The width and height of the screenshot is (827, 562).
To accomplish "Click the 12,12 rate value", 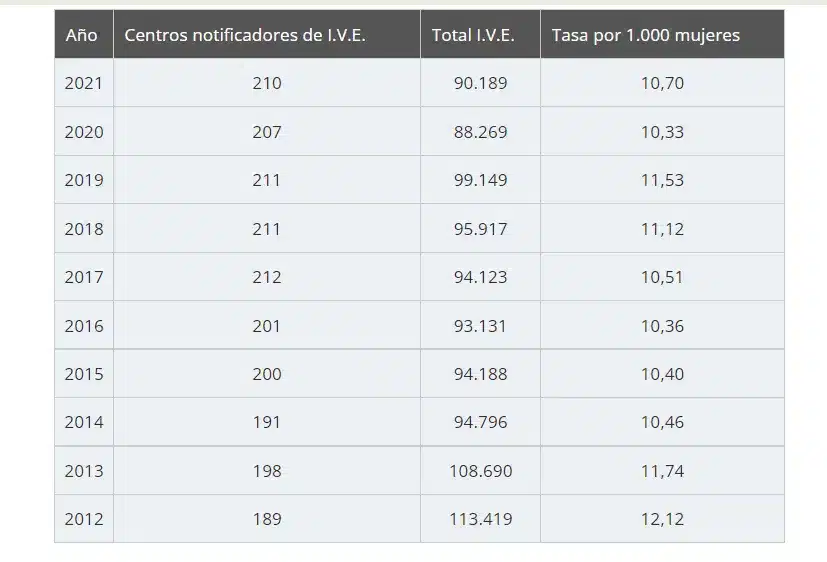I will 662,519.
